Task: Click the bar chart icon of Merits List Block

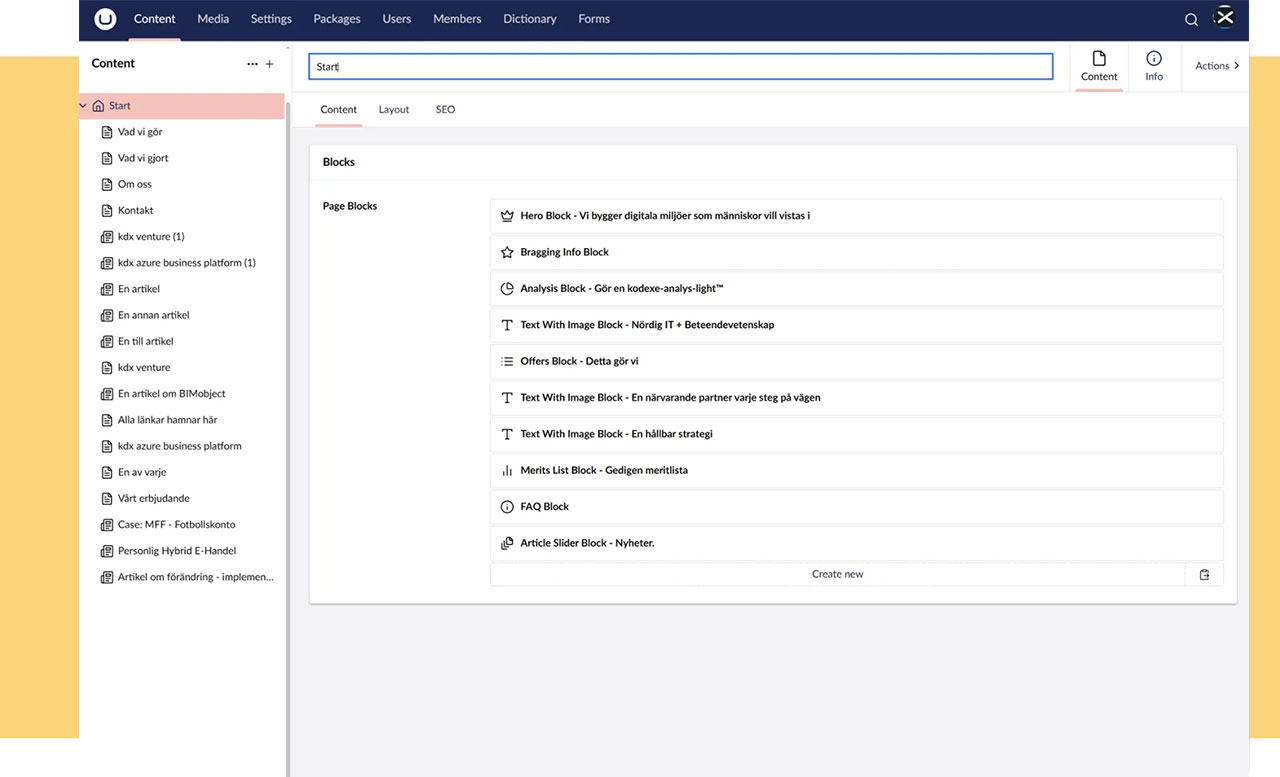Action: tap(507, 470)
